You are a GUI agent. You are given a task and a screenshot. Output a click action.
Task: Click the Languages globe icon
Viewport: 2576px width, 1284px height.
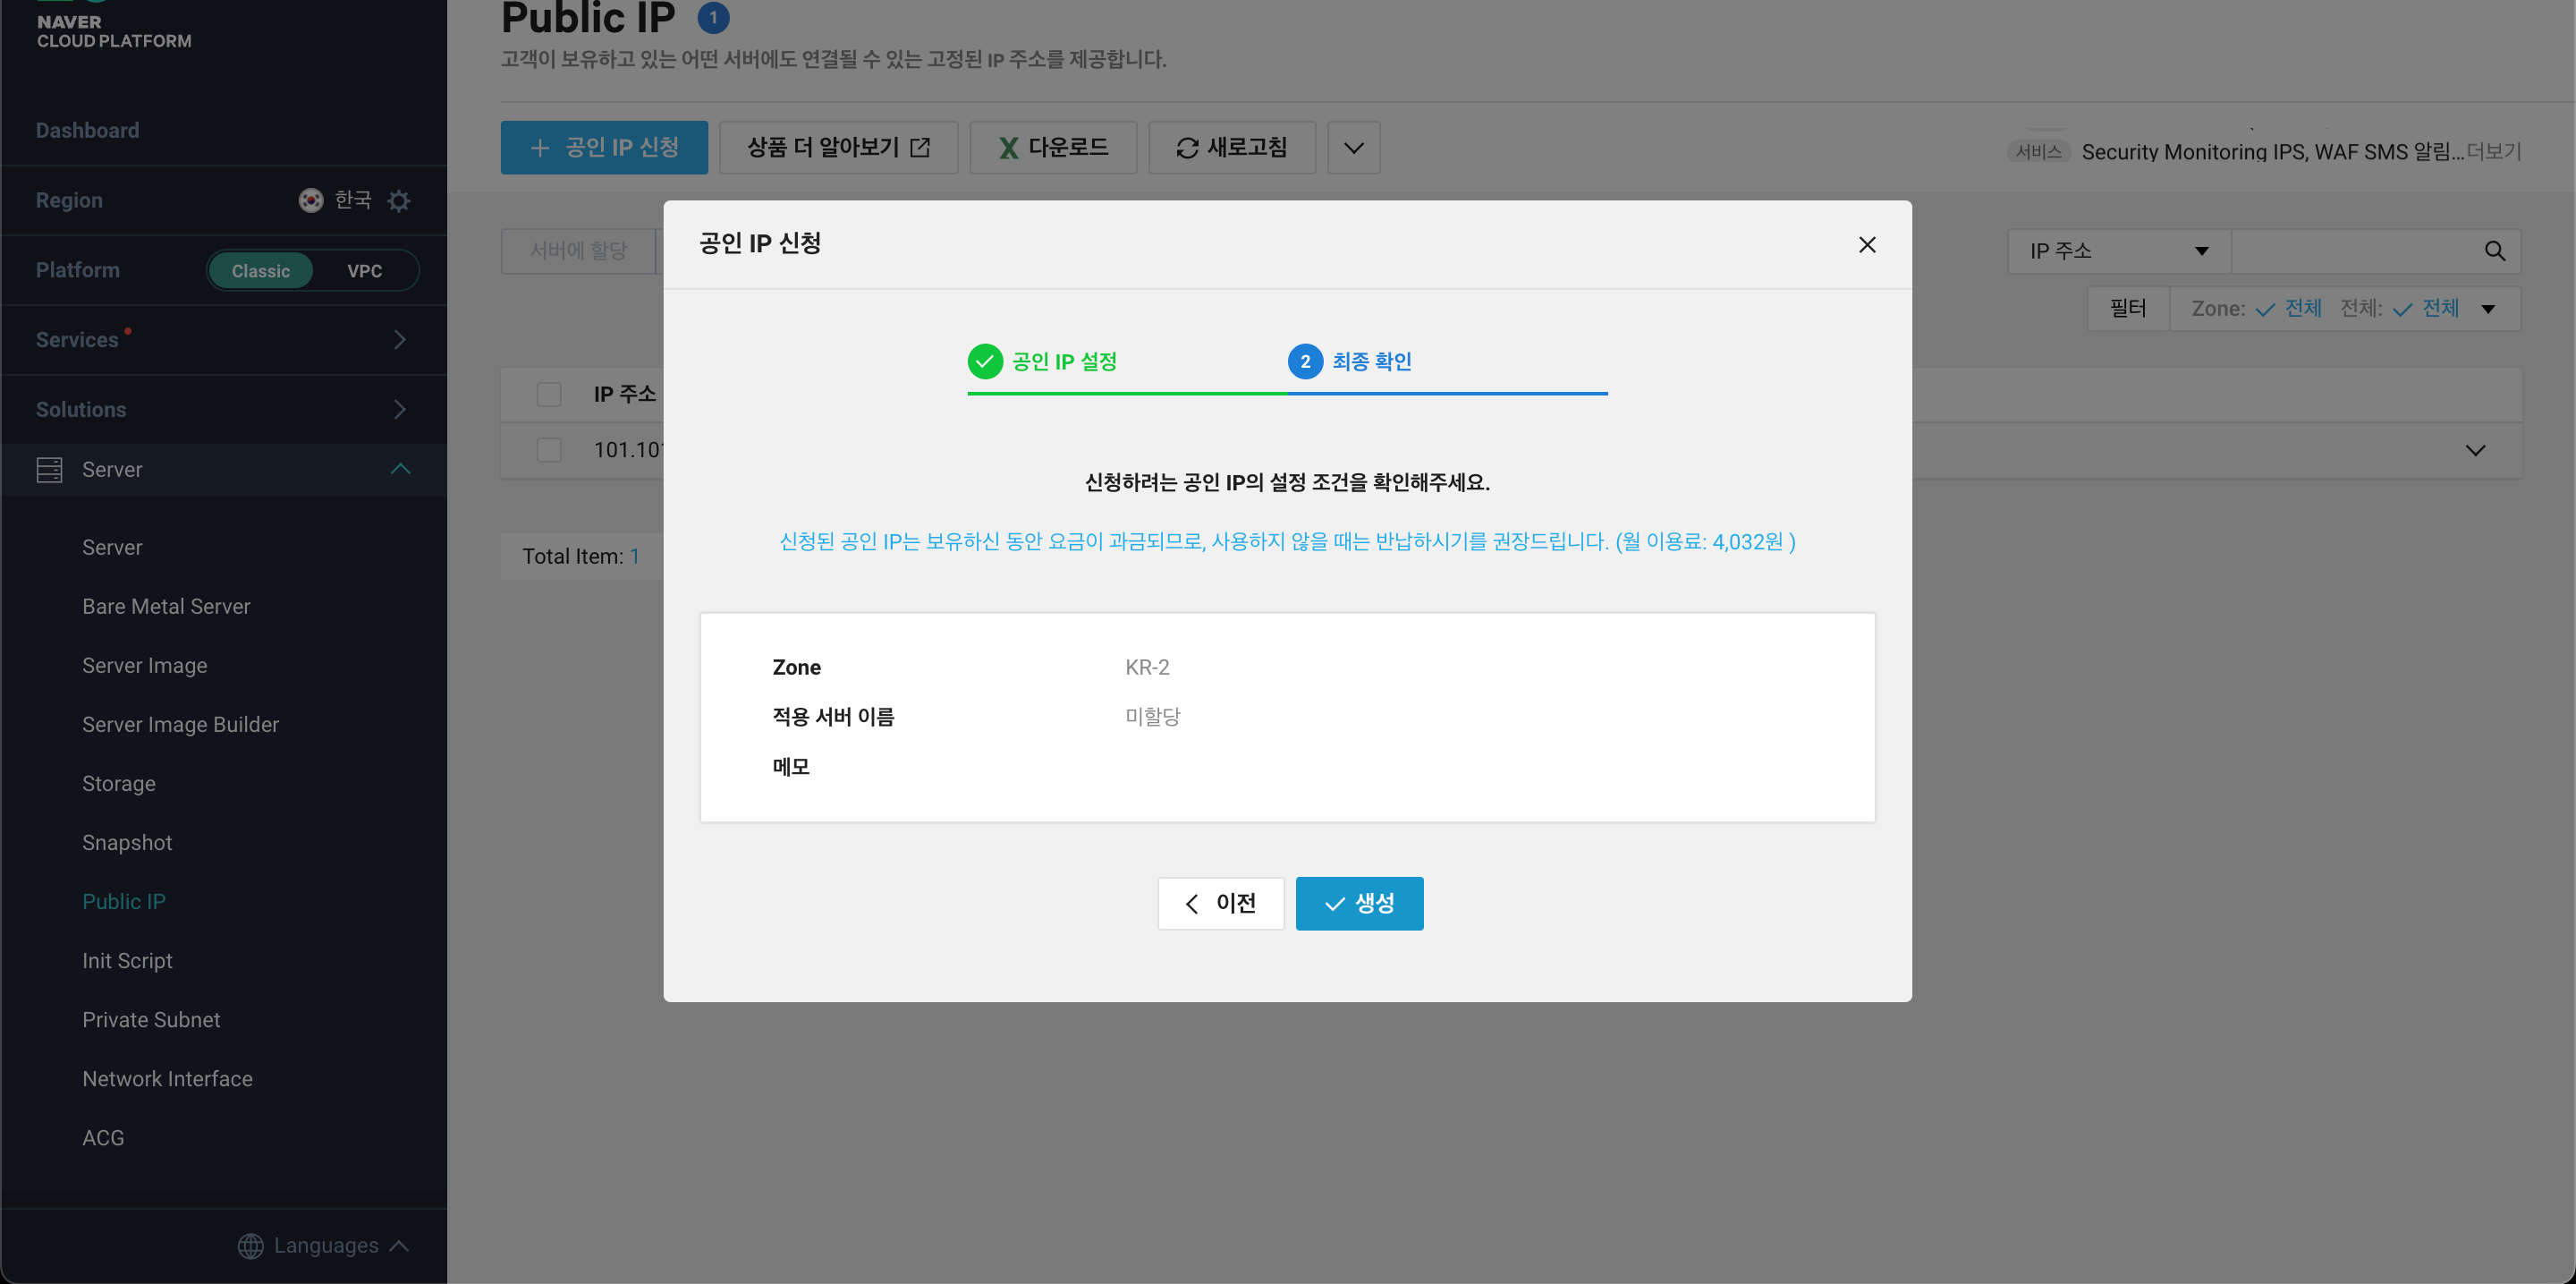click(x=250, y=1245)
